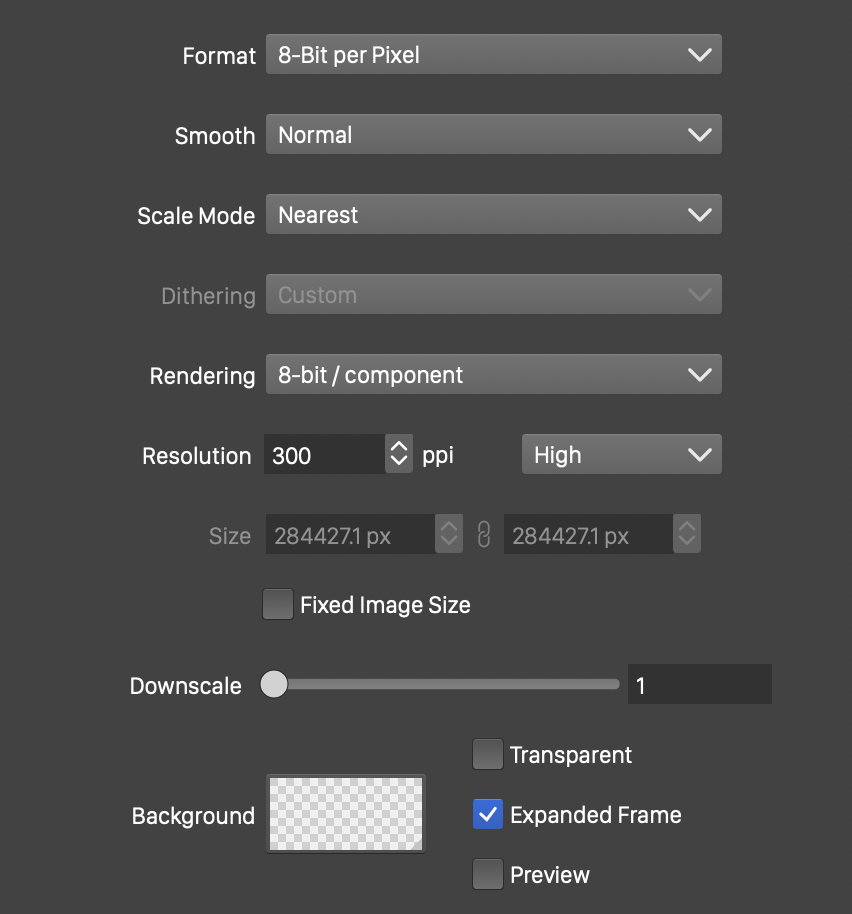Click the Dithering Custom dropdown
The image size is (852, 914).
(493, 295)
